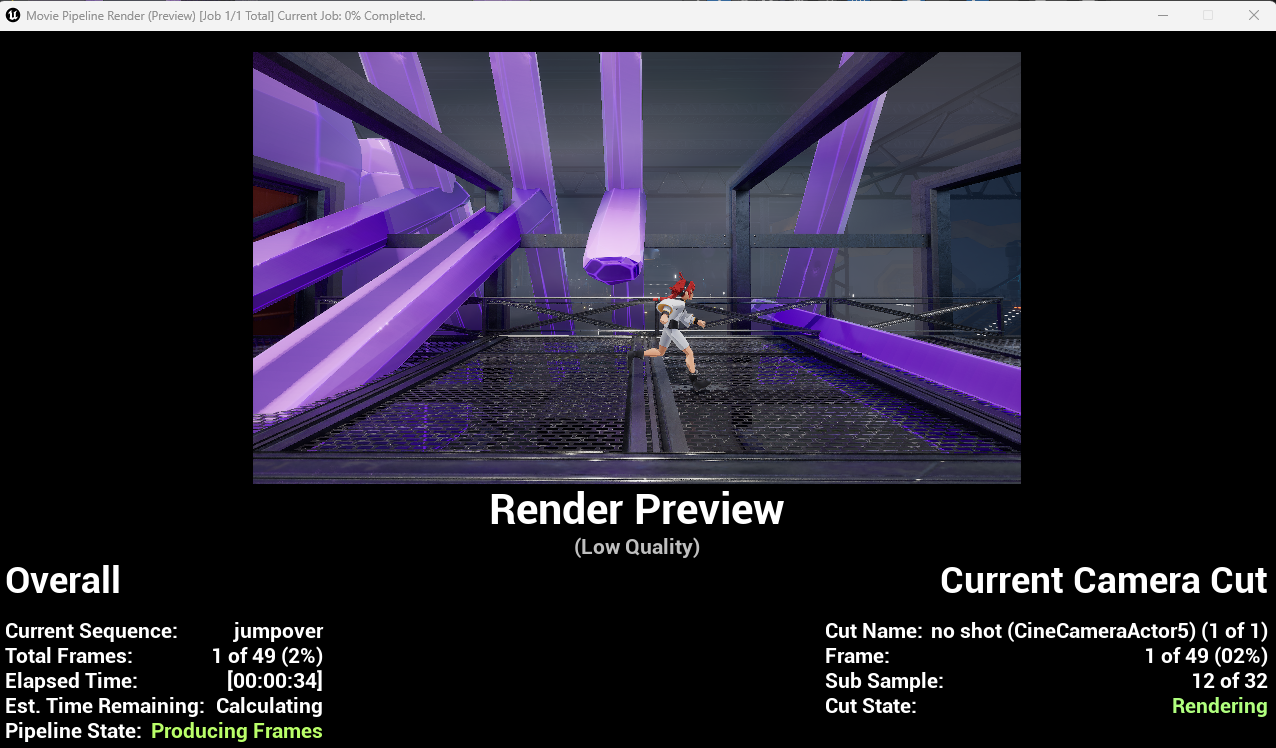Close the Movie Pipeline Render window
Screen dimensions: 1276x748
(1253, 15)
